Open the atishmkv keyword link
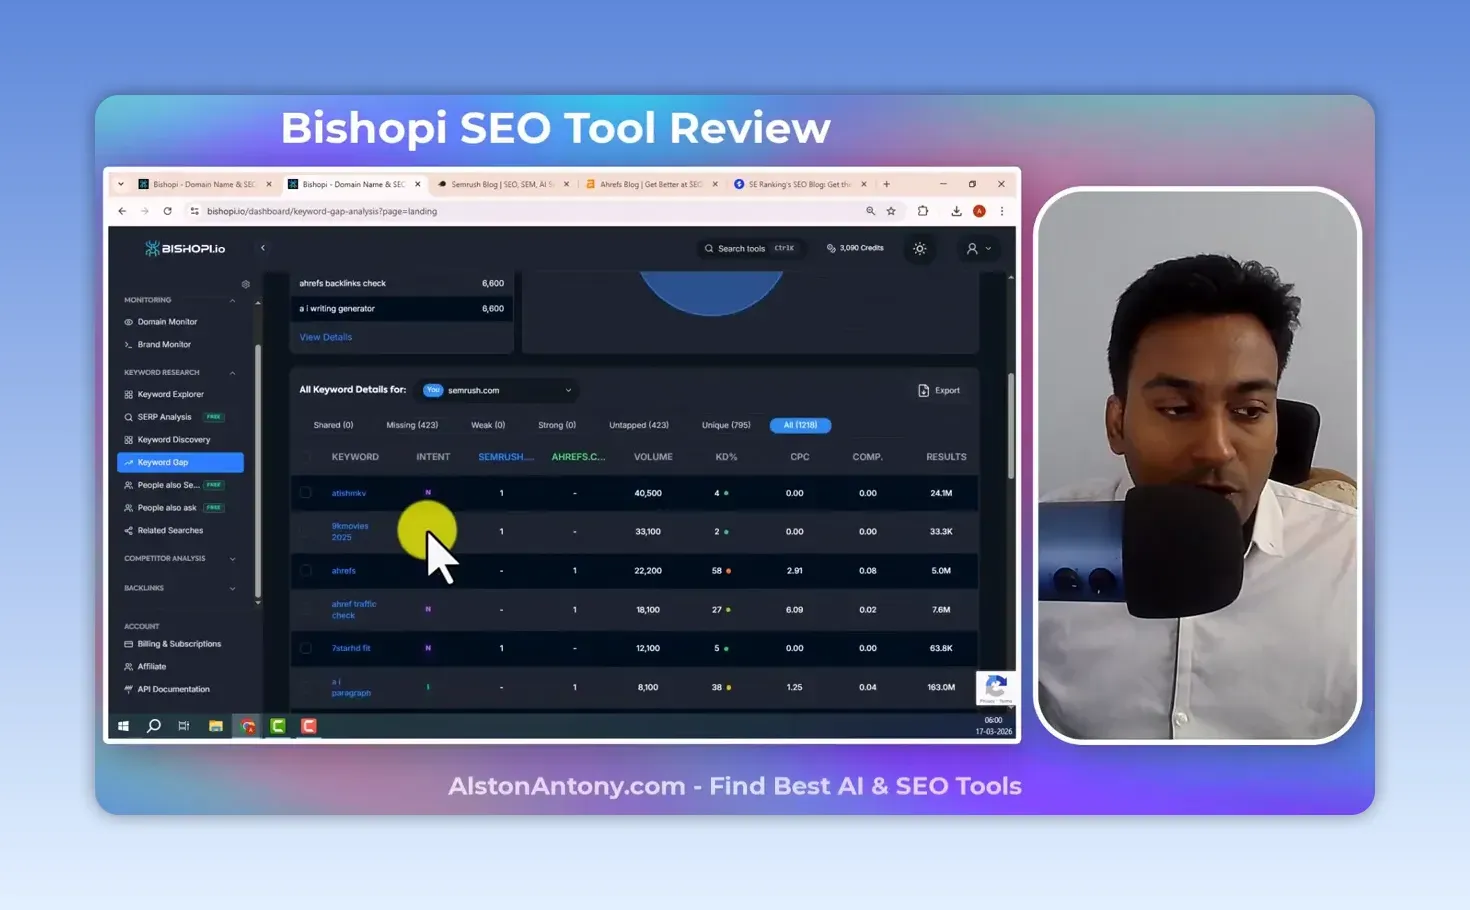 [349, 493]
